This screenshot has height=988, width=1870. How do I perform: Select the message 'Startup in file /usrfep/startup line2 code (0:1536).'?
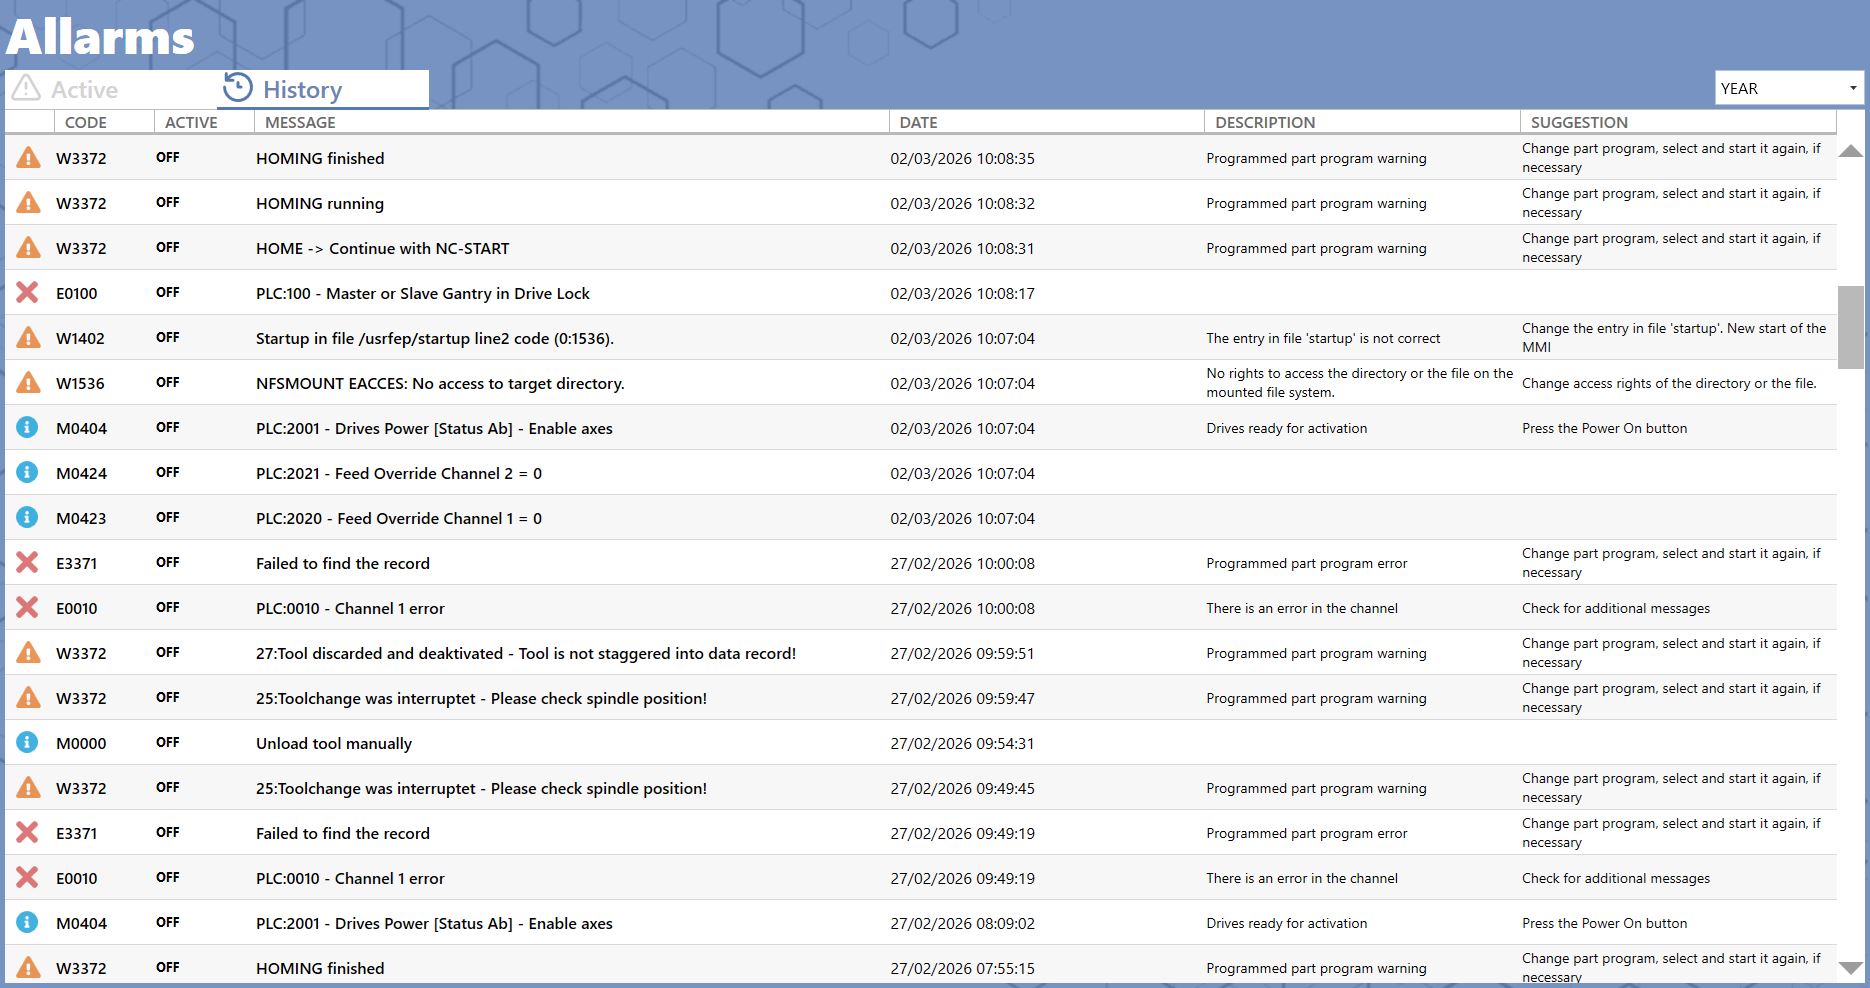pos(435,338)
